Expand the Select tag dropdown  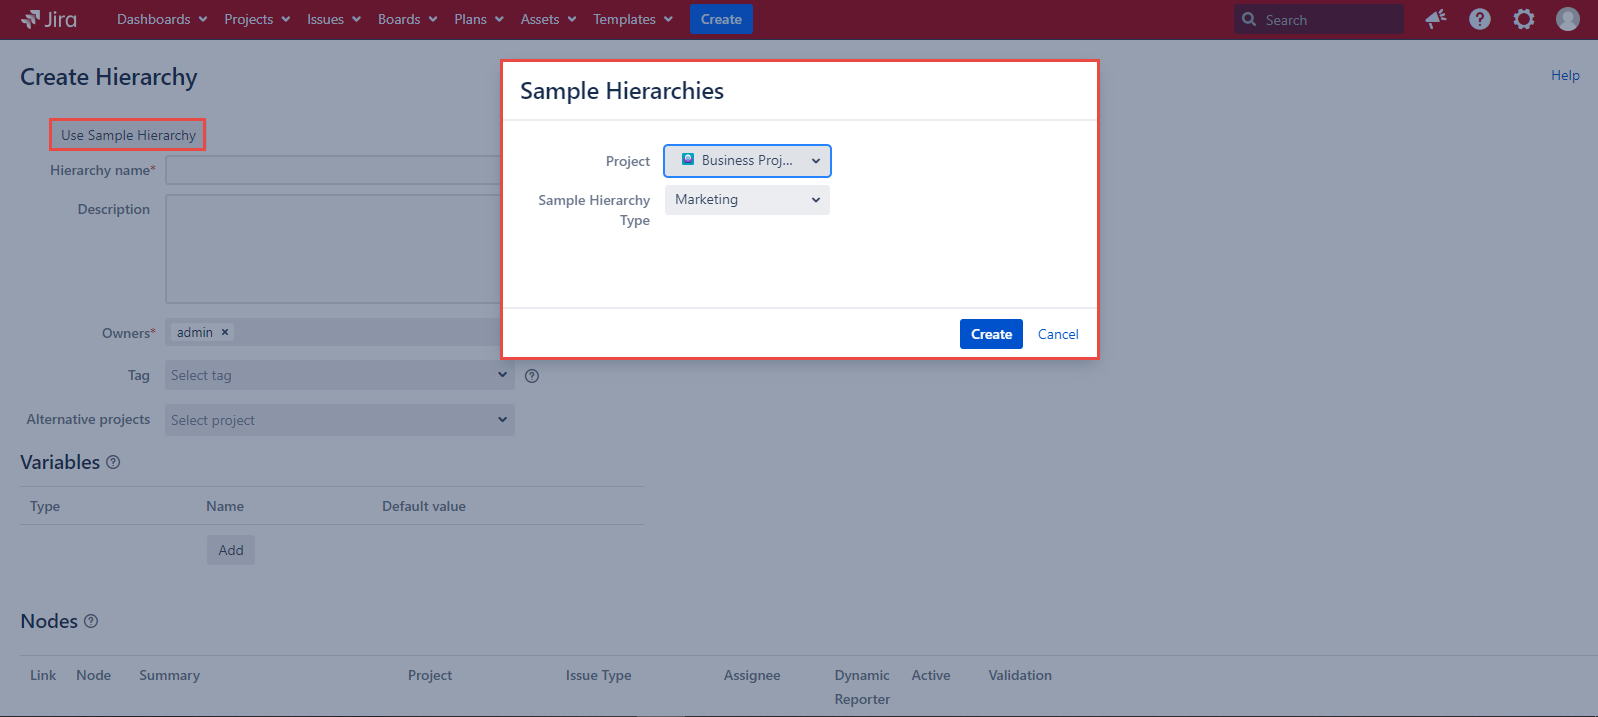[339, 375]
